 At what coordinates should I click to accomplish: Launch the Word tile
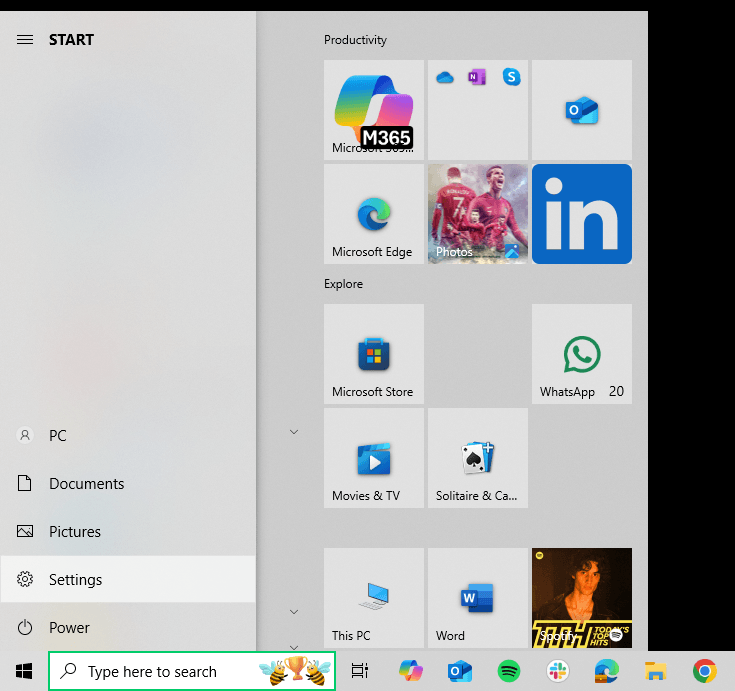pyautogui.click(x=478, y=598)
